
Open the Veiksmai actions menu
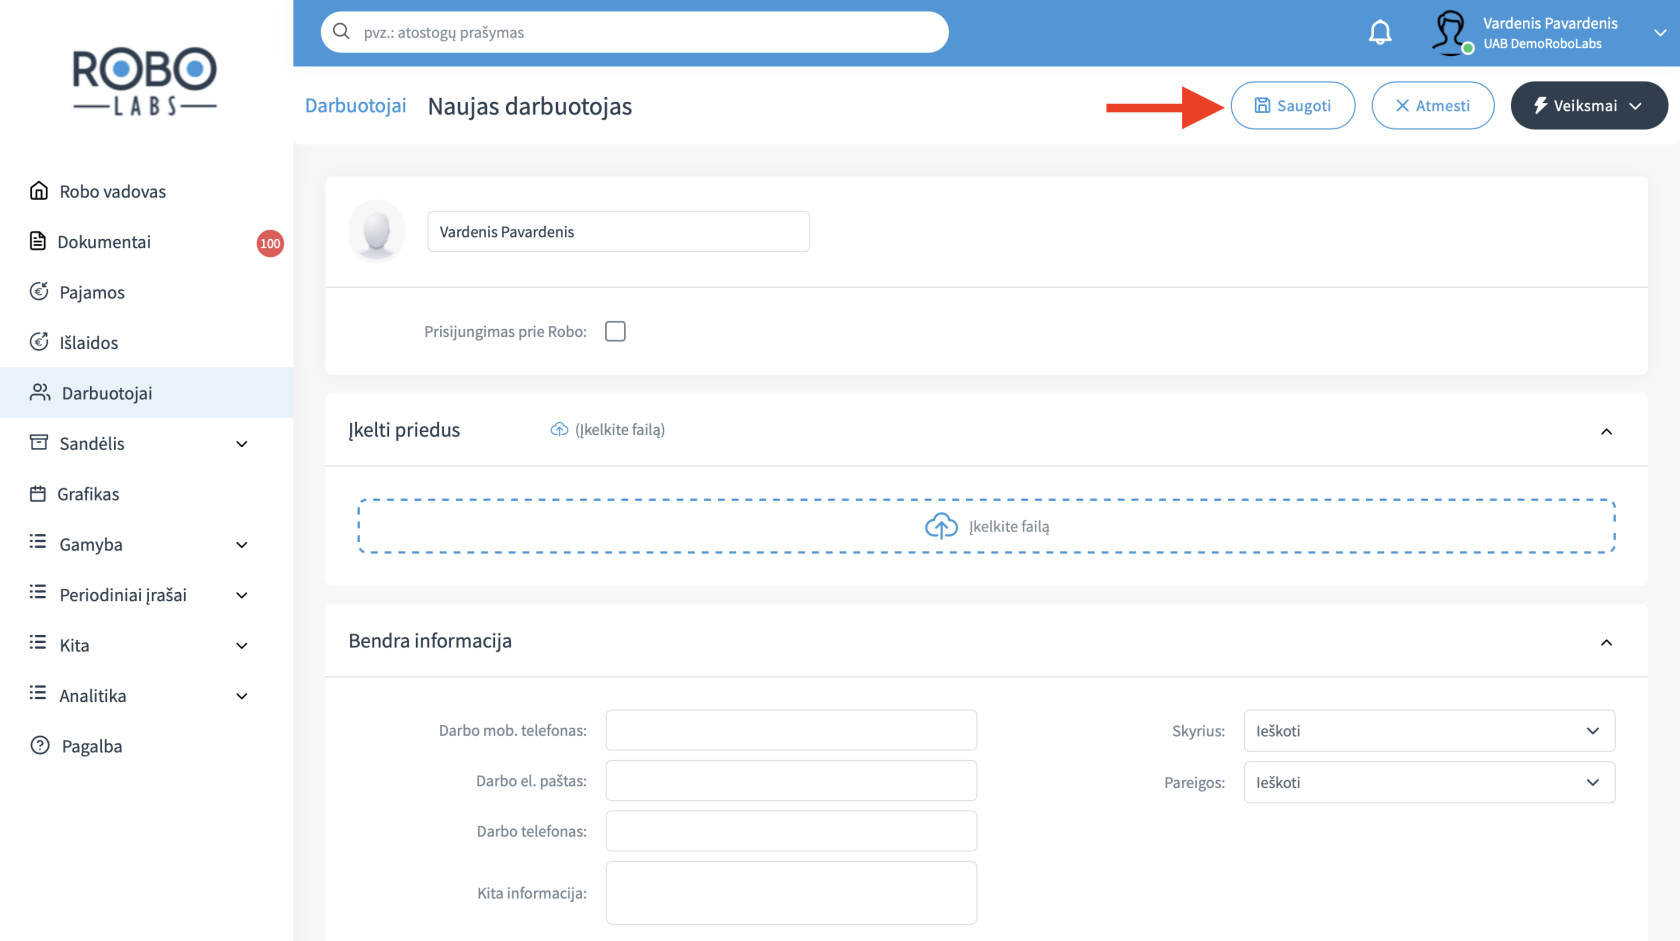coord(1589,105)
